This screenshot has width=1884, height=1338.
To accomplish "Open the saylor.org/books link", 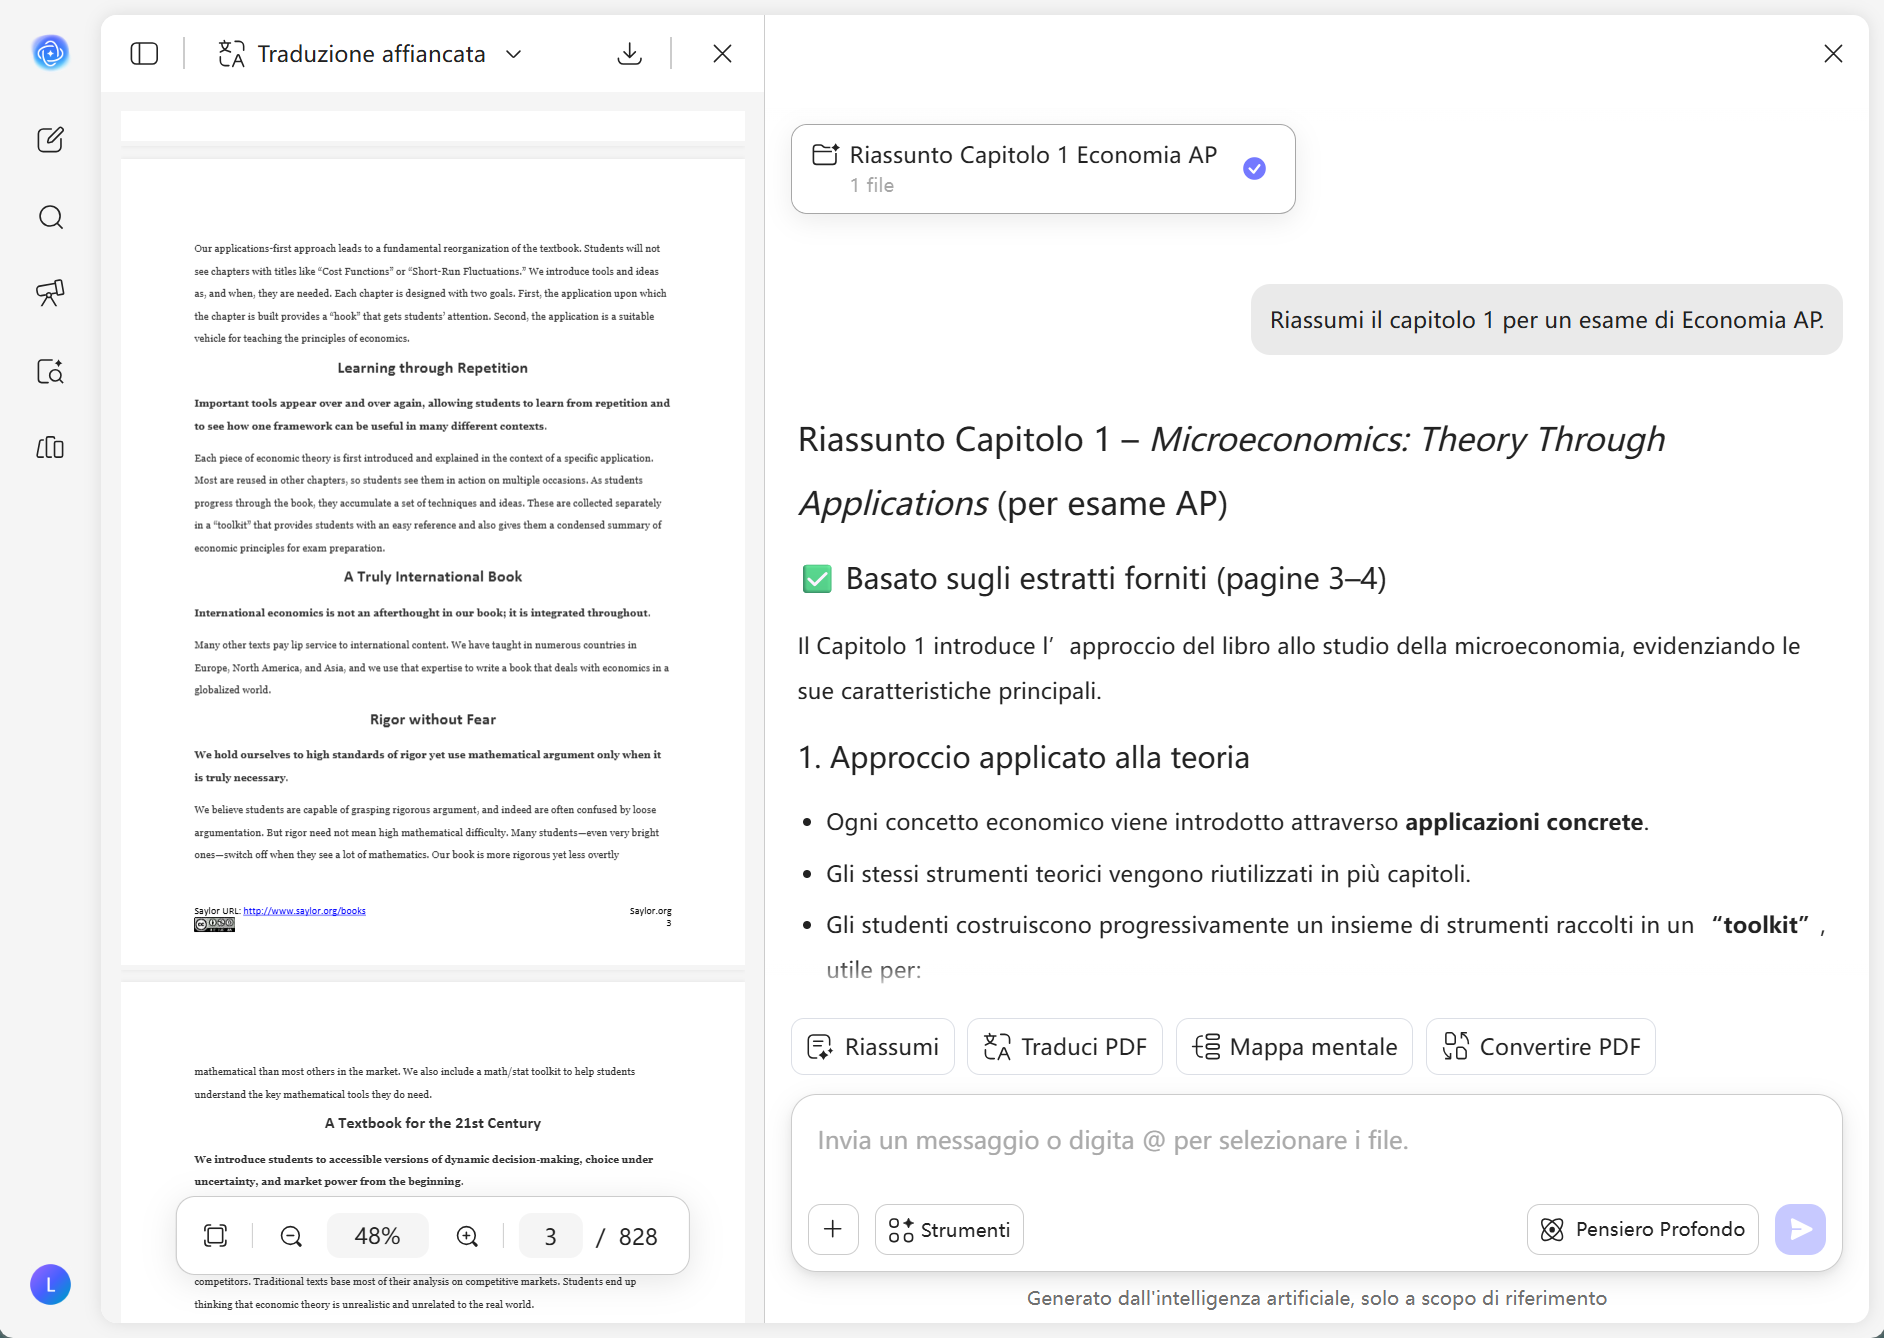I will coord(304,911).
